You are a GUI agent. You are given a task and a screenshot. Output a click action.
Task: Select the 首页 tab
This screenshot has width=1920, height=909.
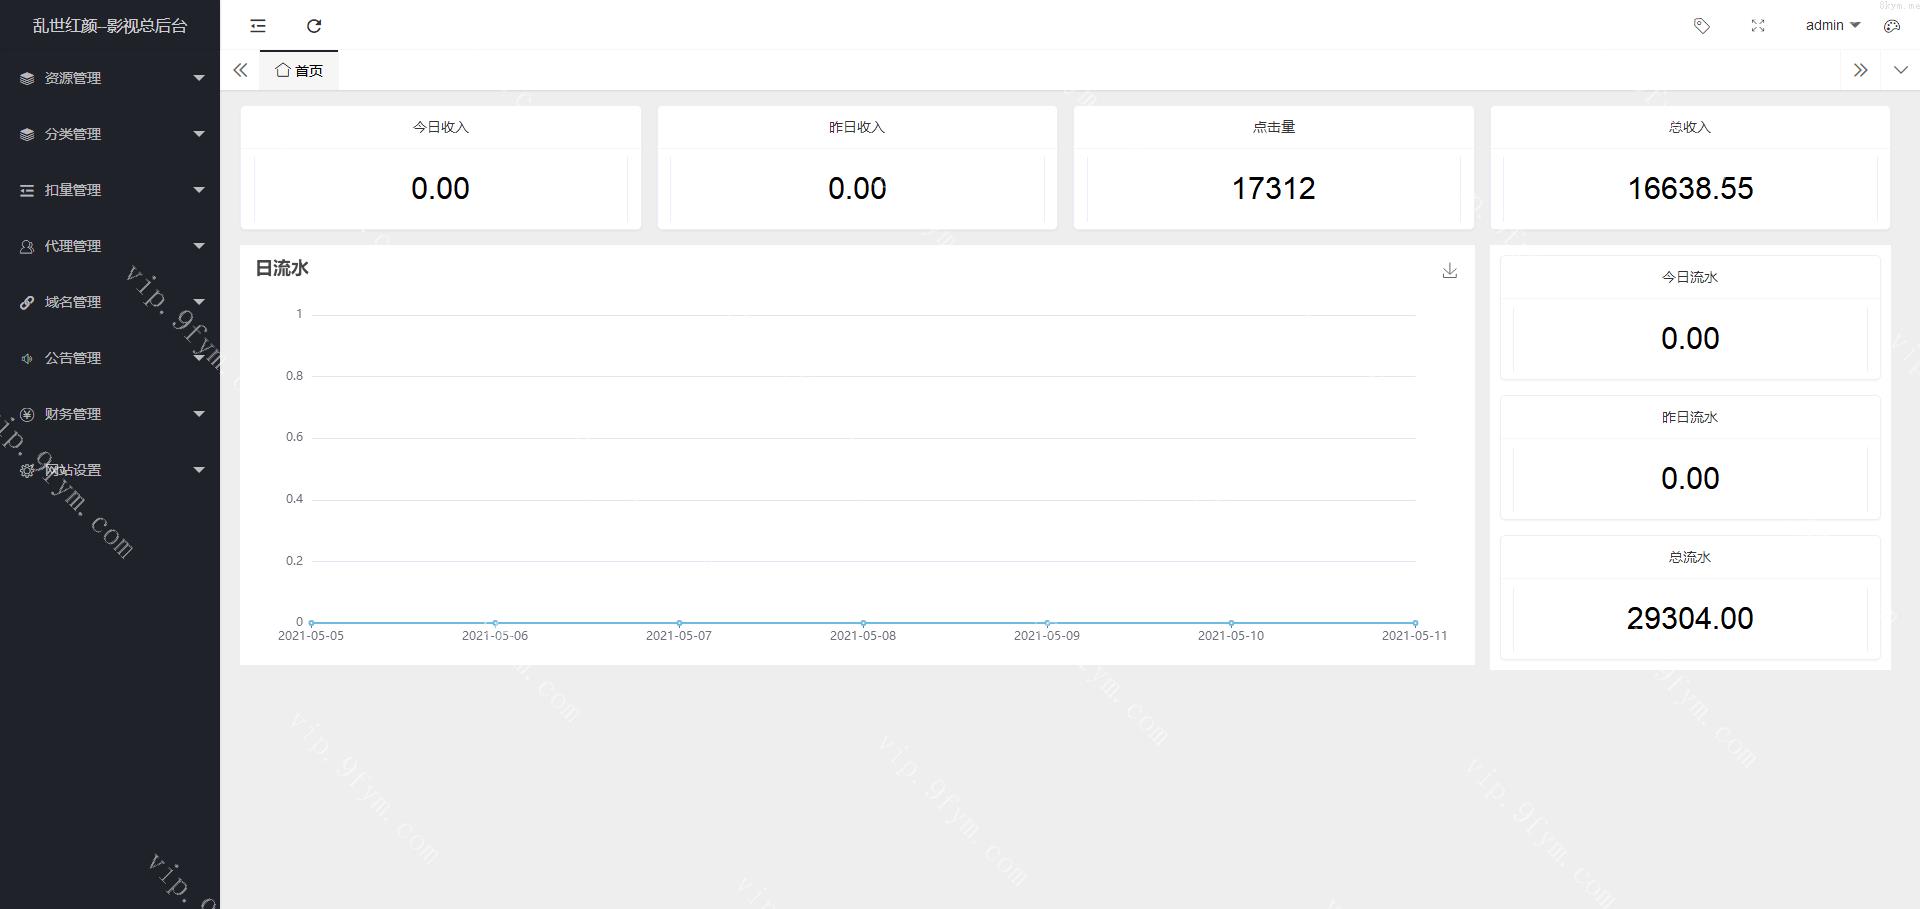tap(299, 70)
